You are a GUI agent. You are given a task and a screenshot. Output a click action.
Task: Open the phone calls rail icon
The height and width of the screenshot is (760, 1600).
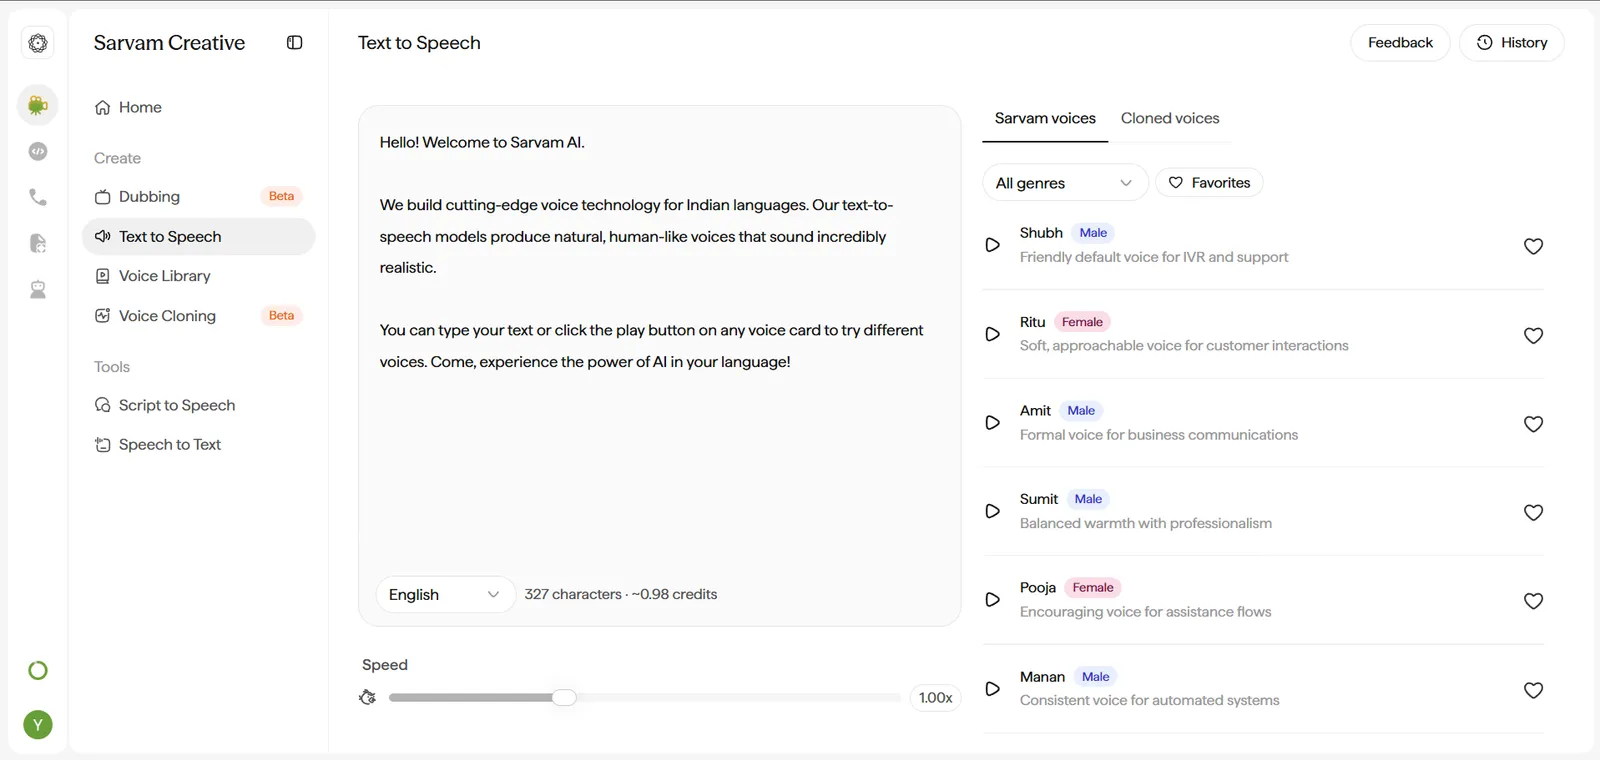coord(38,197)
